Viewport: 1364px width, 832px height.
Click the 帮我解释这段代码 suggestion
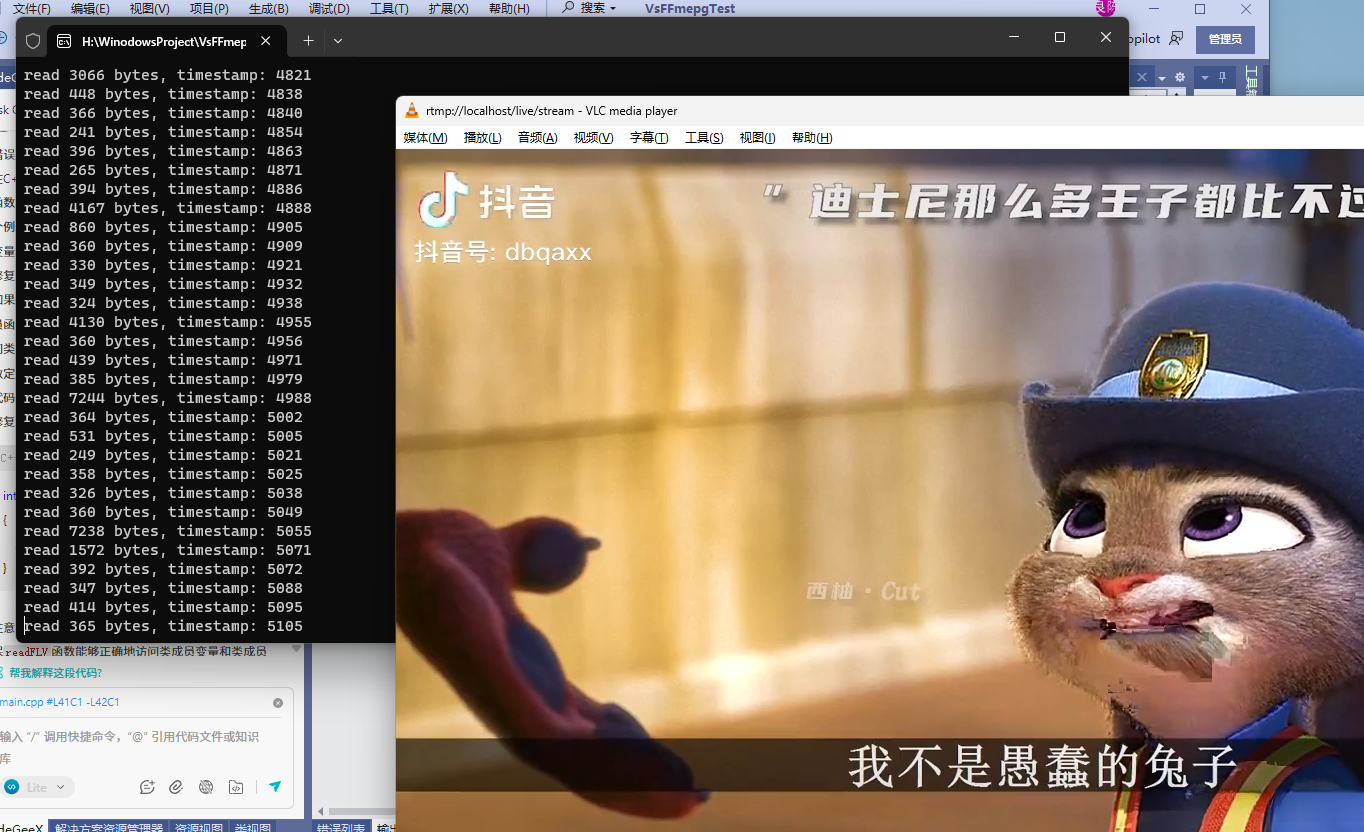[55, 673]
